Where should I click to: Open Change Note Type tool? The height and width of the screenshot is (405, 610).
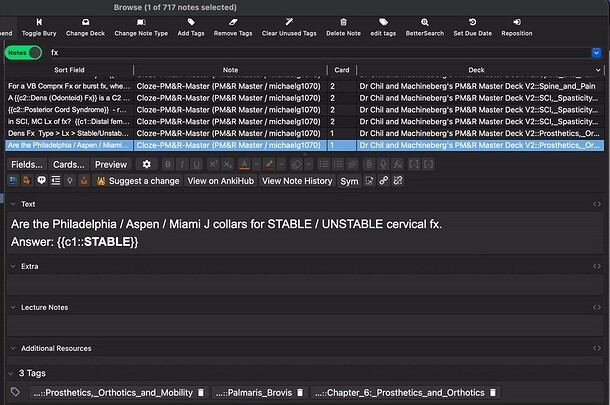coord(140,21)
